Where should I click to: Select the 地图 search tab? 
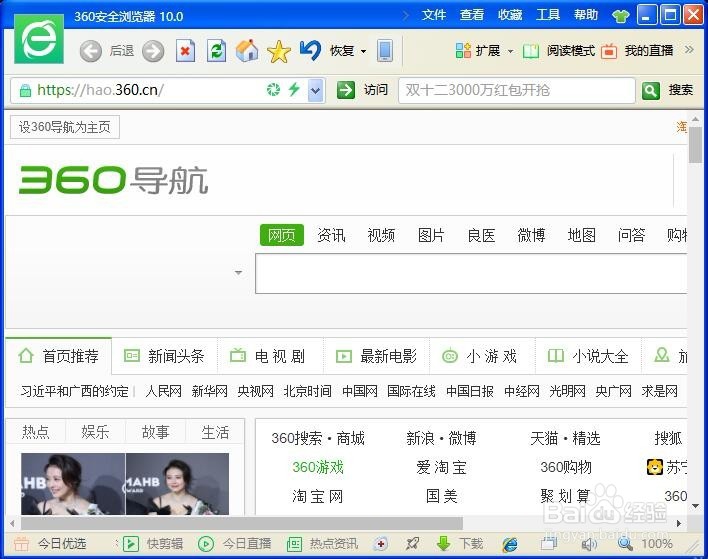click(x=581, y=235)
